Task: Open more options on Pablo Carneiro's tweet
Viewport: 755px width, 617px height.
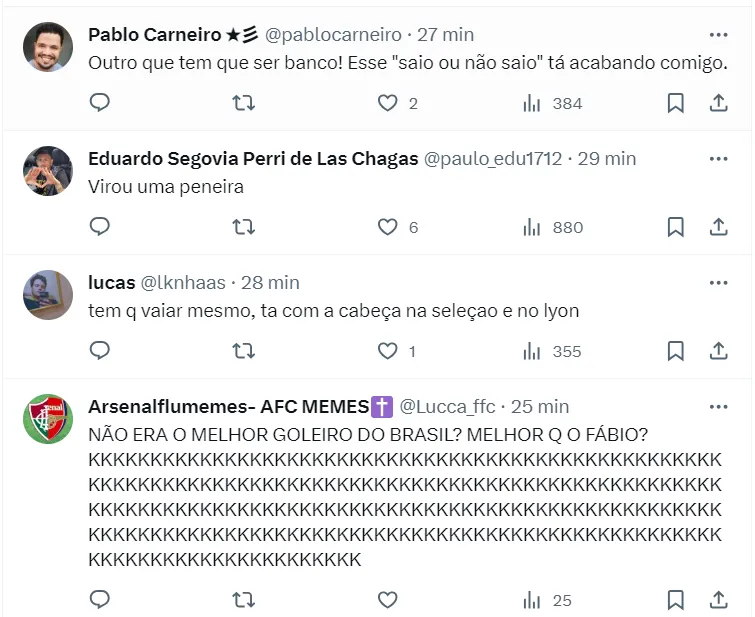Action: (718, 34)
